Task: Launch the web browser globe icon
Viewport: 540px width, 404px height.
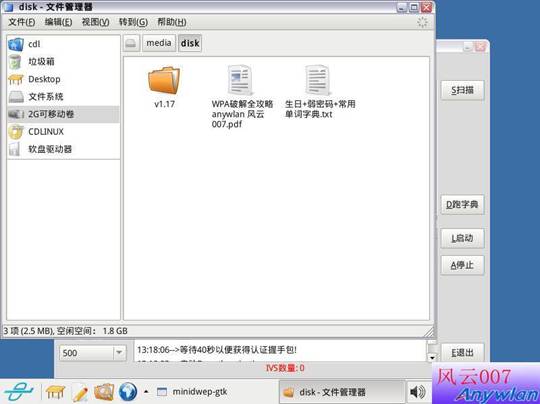Action: point(128,392)
